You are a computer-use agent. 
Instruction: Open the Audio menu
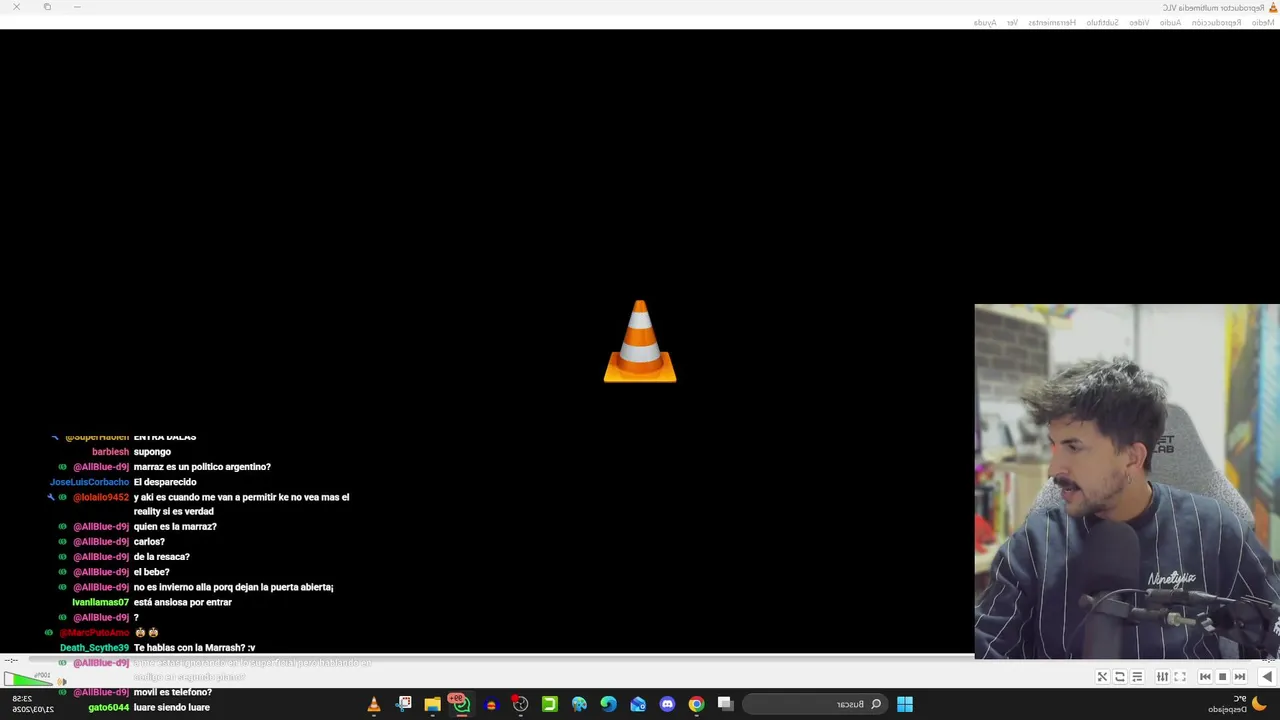pyautogui.click(x=1170, y=22)
